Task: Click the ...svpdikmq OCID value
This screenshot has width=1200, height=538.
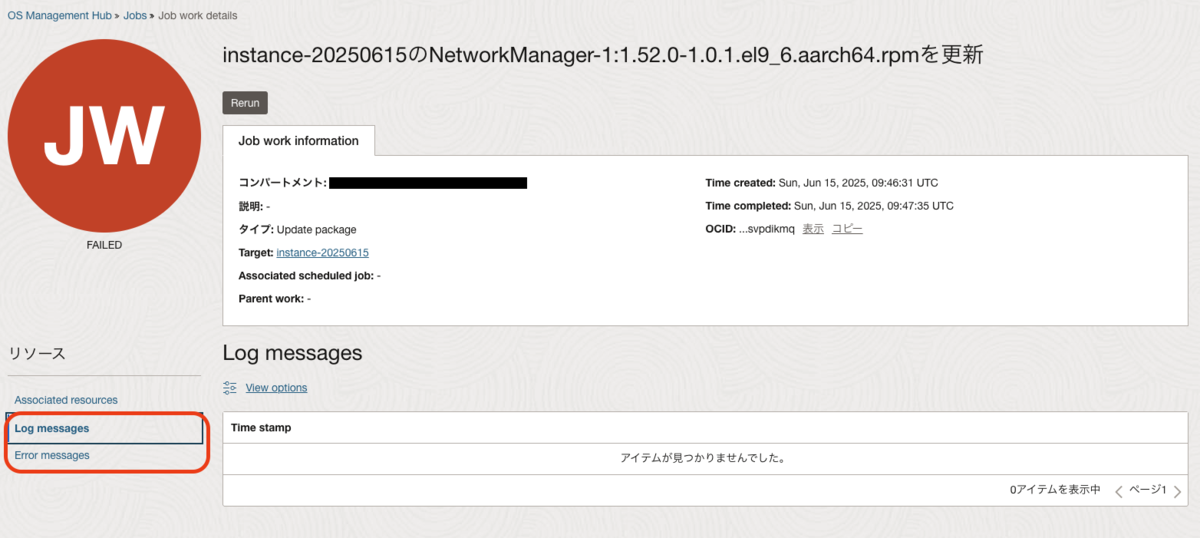Action: (766, 229)
